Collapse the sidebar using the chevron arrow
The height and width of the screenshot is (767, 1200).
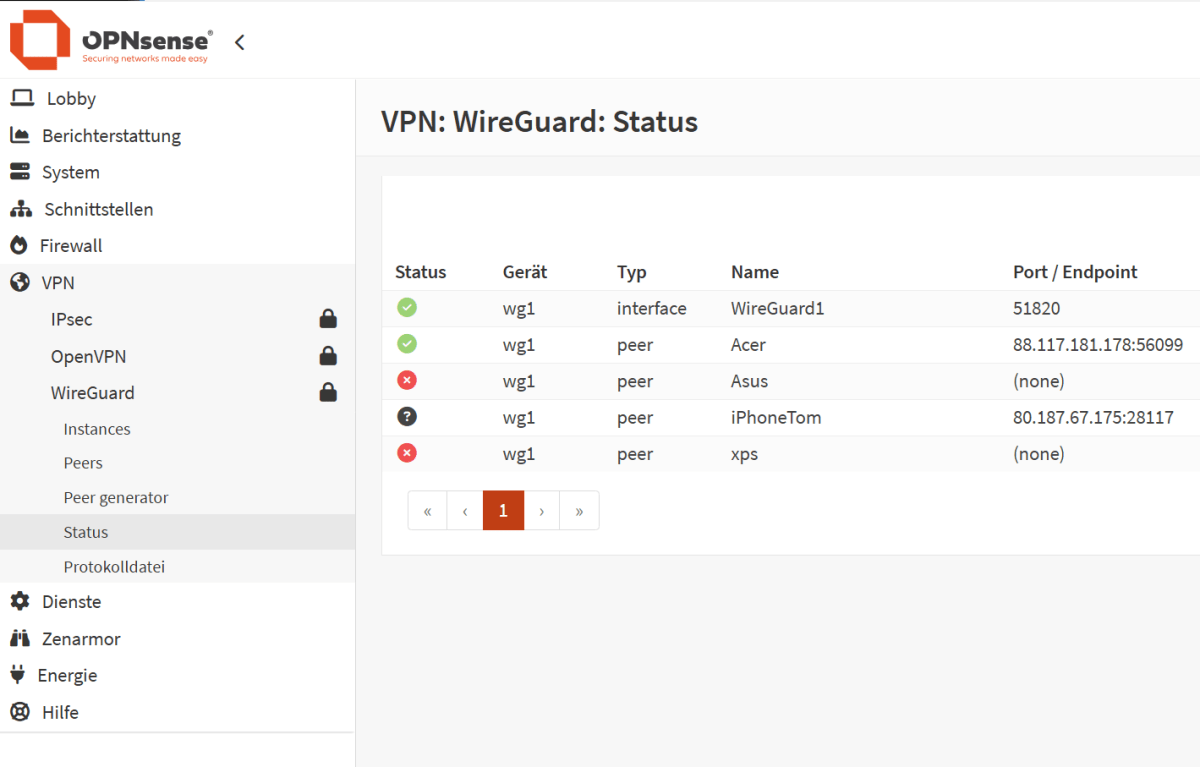239,42
